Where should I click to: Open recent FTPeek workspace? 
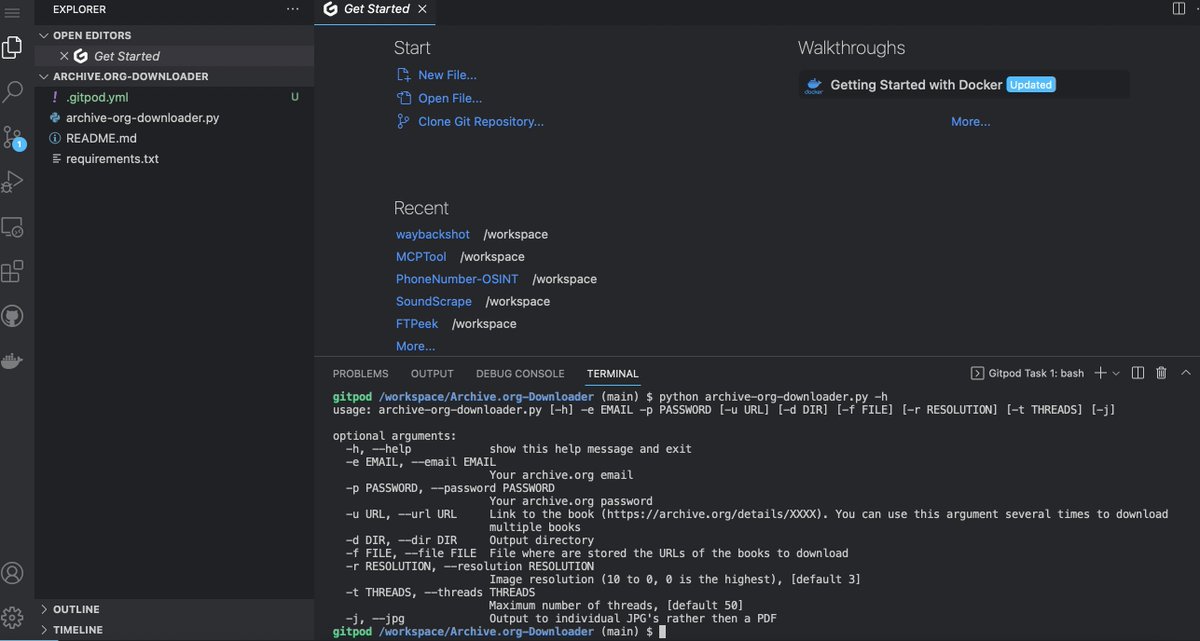(417, 324)
